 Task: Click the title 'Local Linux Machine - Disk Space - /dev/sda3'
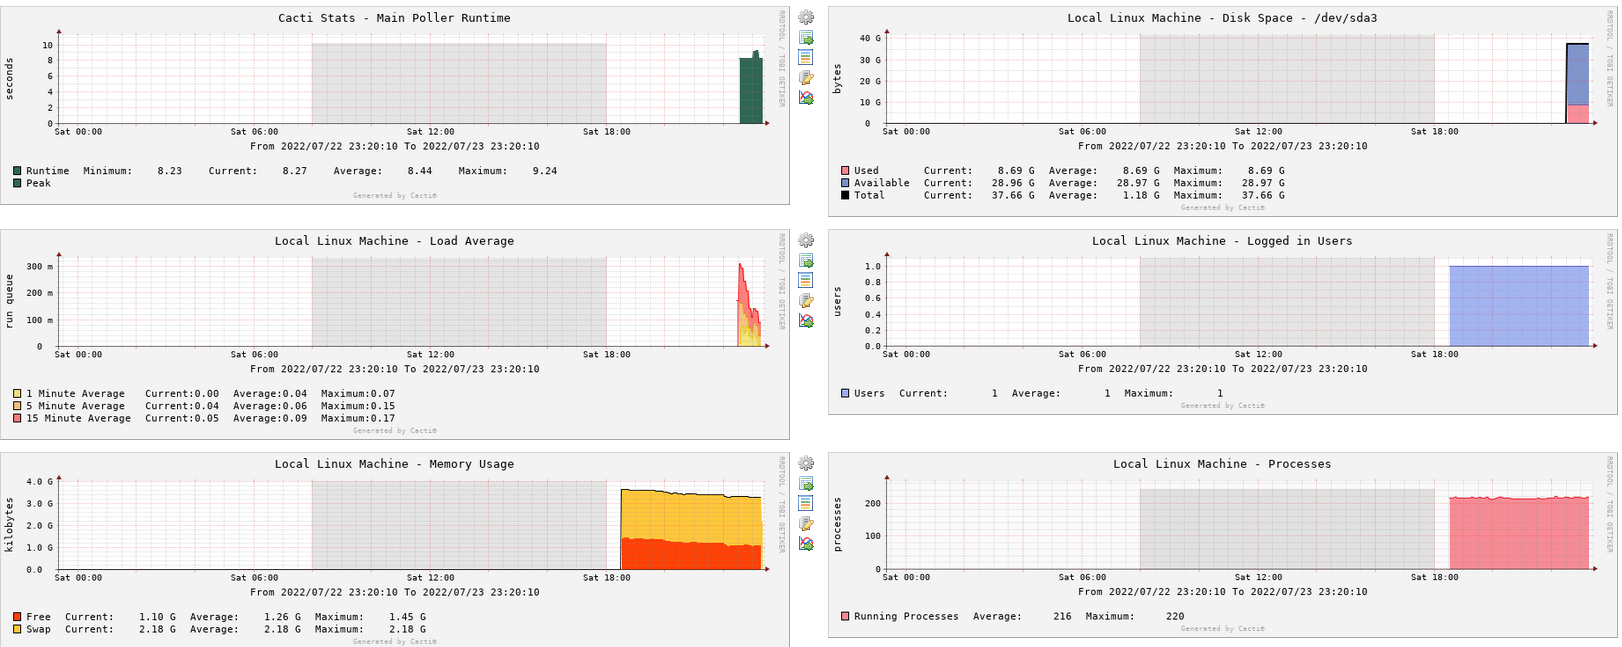(x=1222, y=18)
